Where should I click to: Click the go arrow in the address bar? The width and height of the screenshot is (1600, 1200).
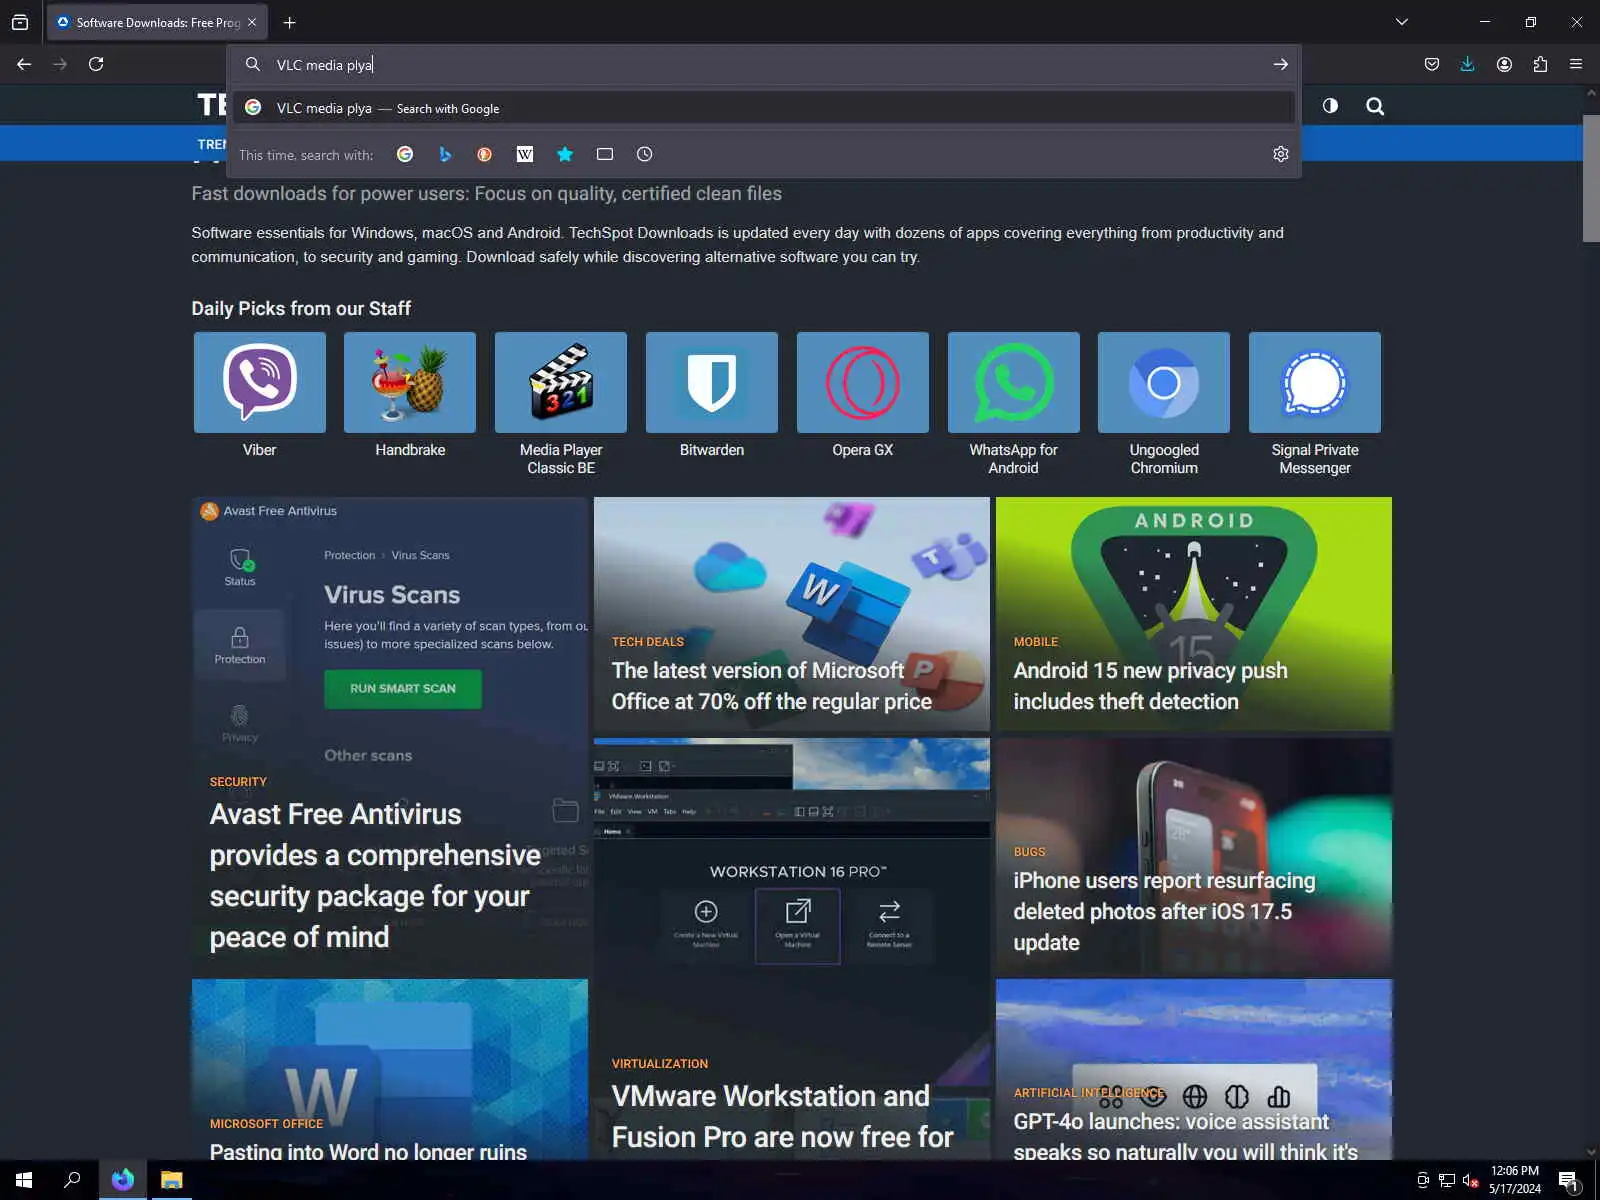click(x=1280, y=64)
